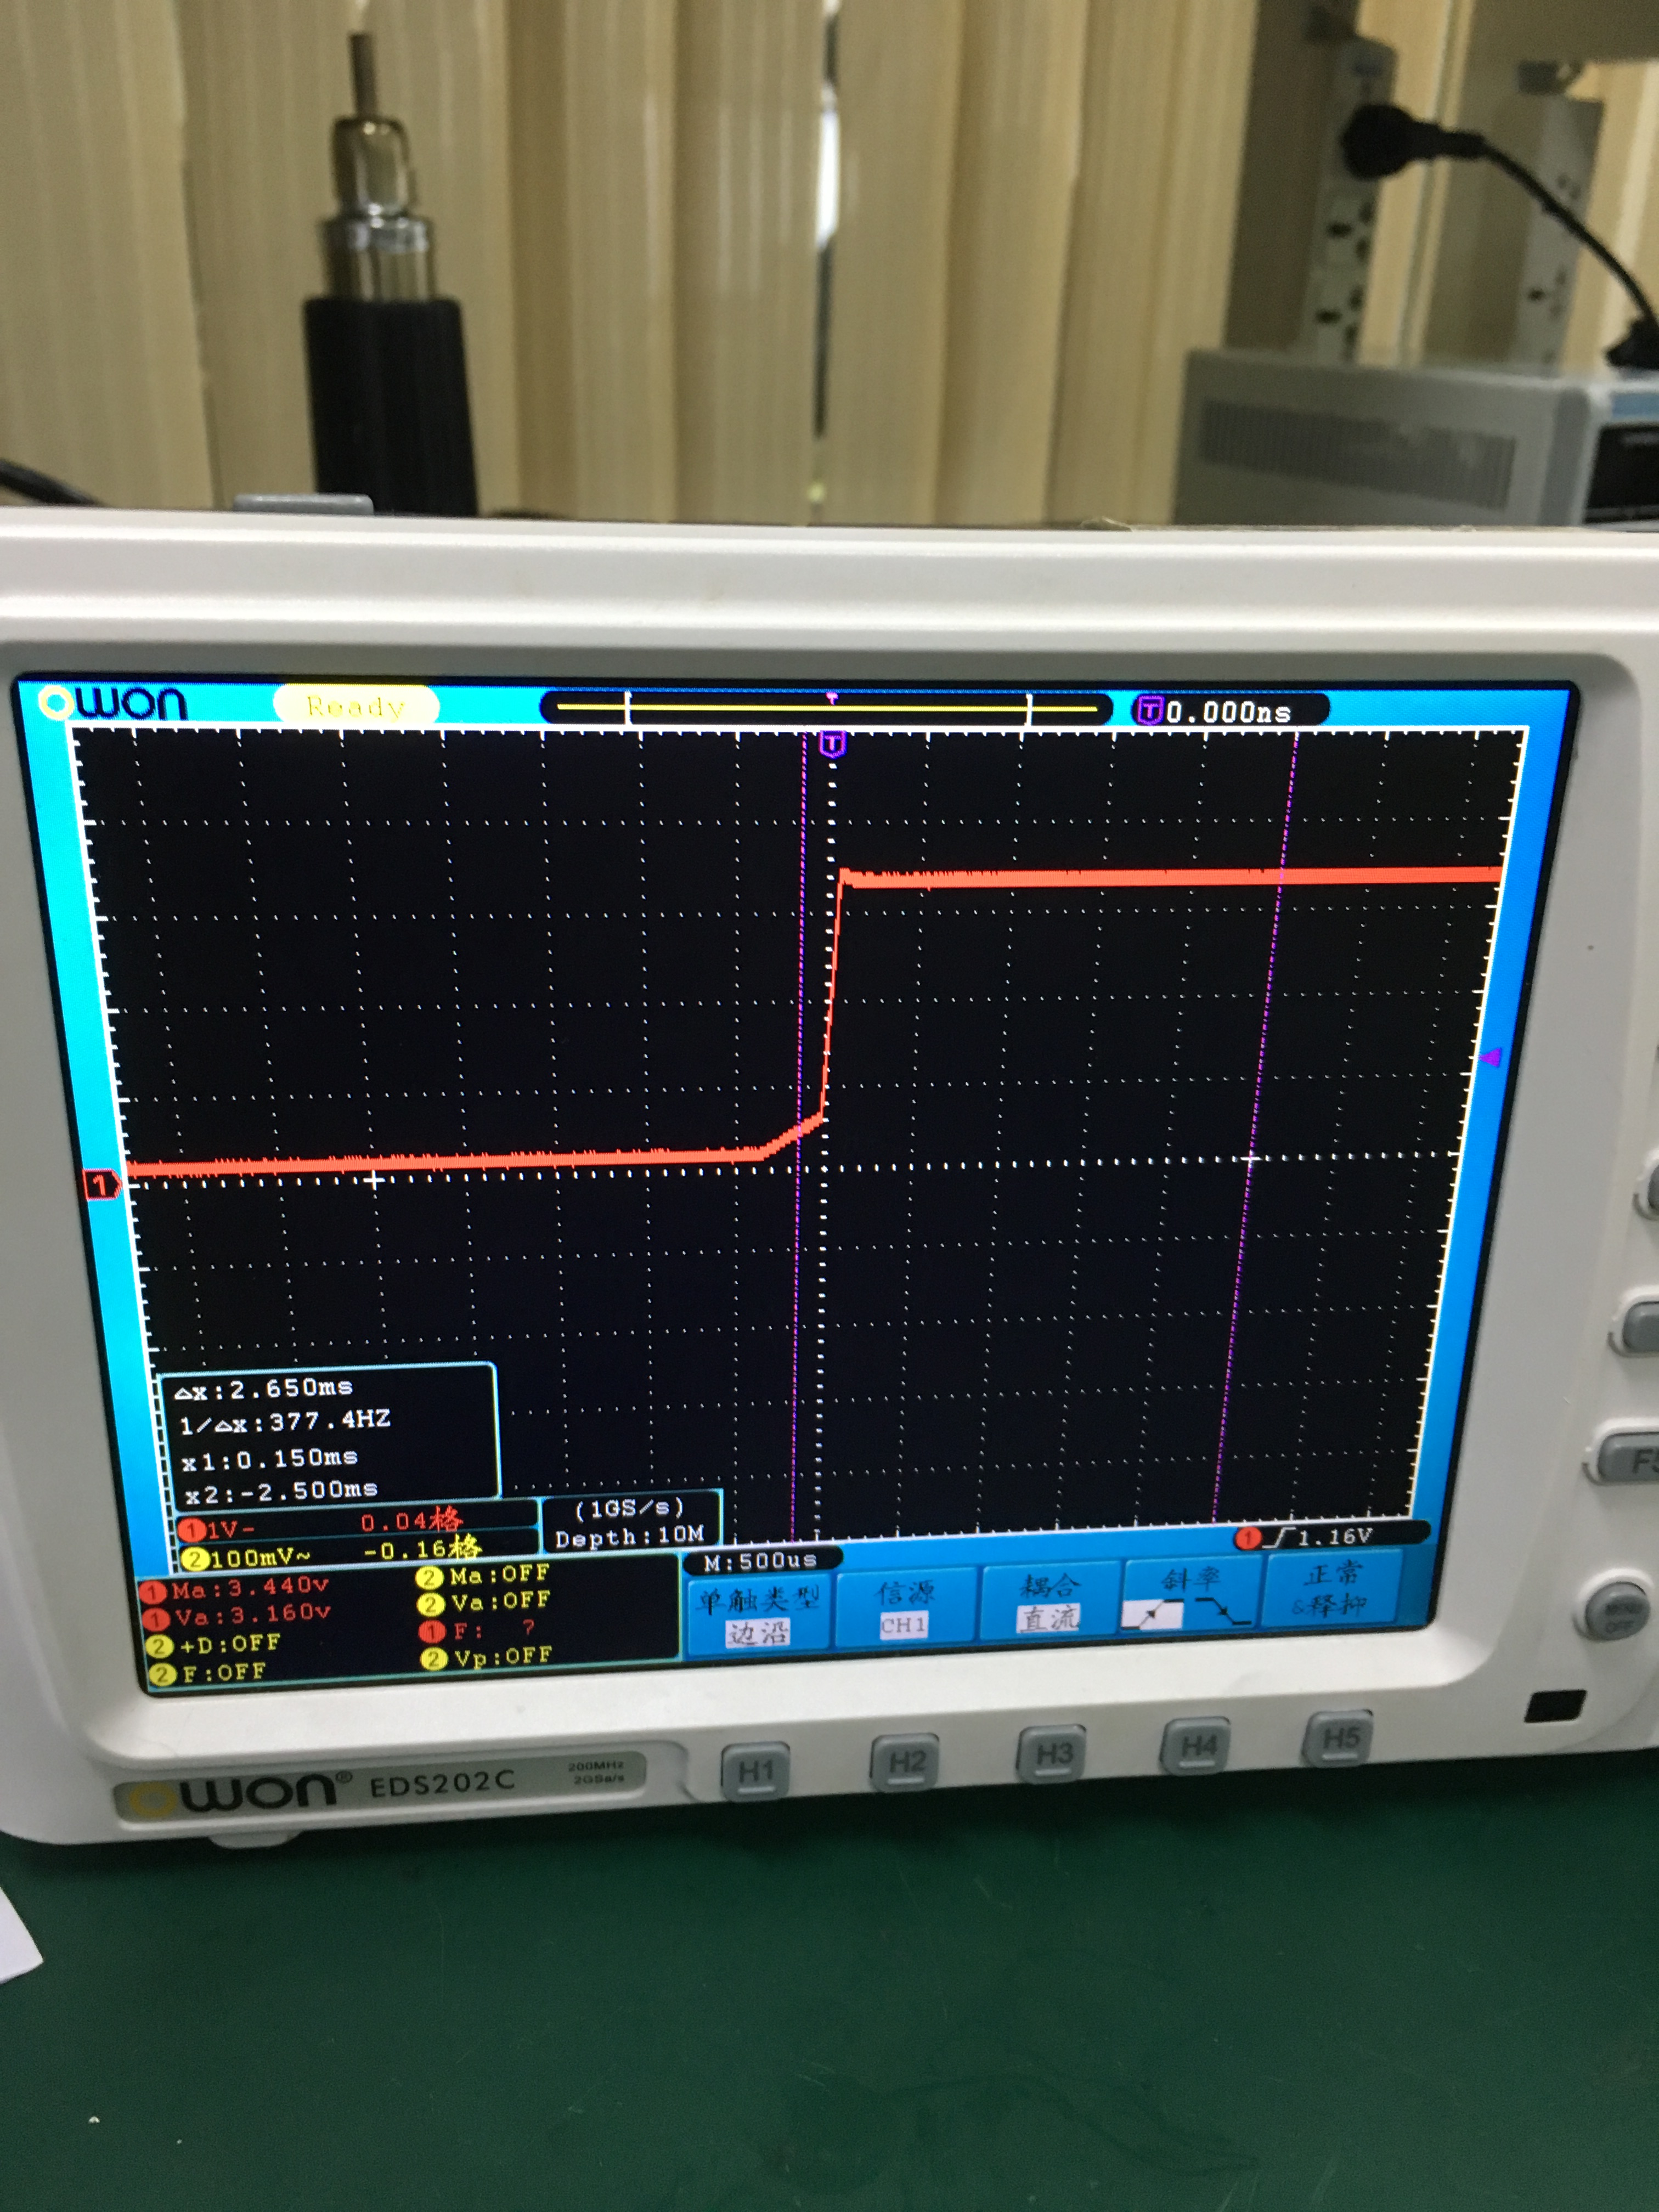Select the rising edge slope option
Viewport: 1659px width, 2212px height.
click(x=1152, y=1615)
